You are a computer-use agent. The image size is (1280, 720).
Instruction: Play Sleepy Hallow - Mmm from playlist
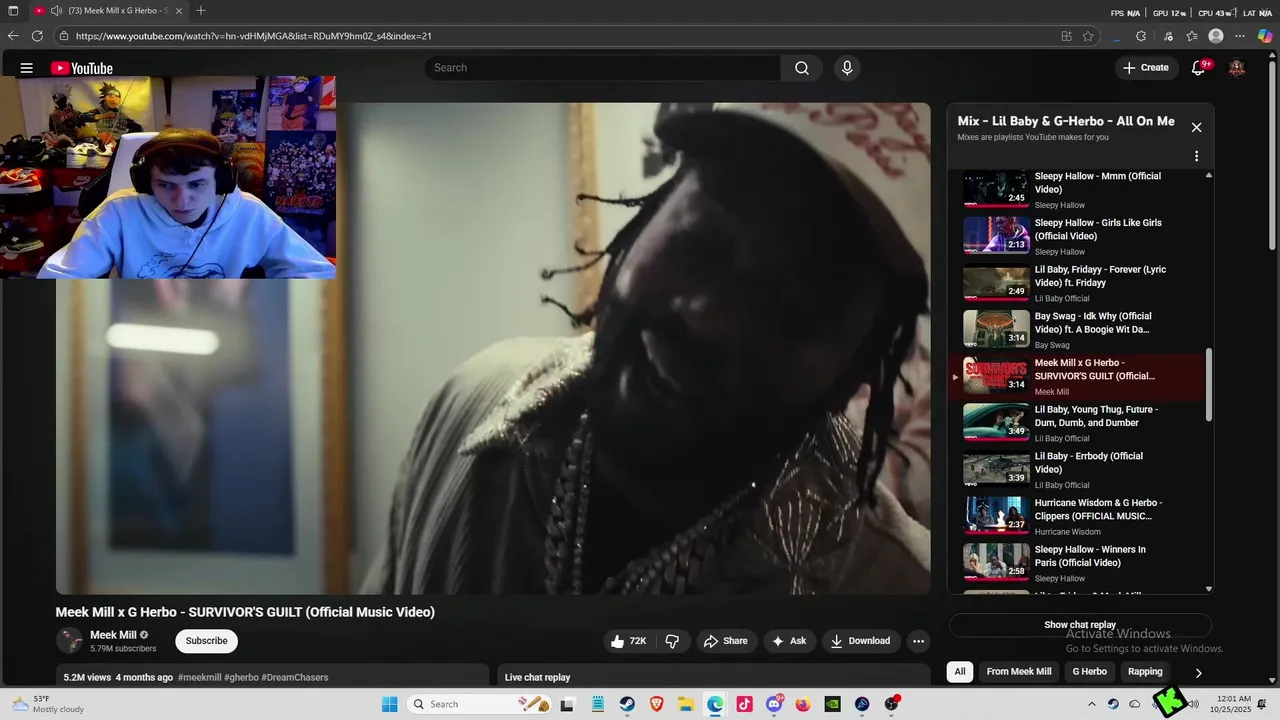tap(1075, 189)
